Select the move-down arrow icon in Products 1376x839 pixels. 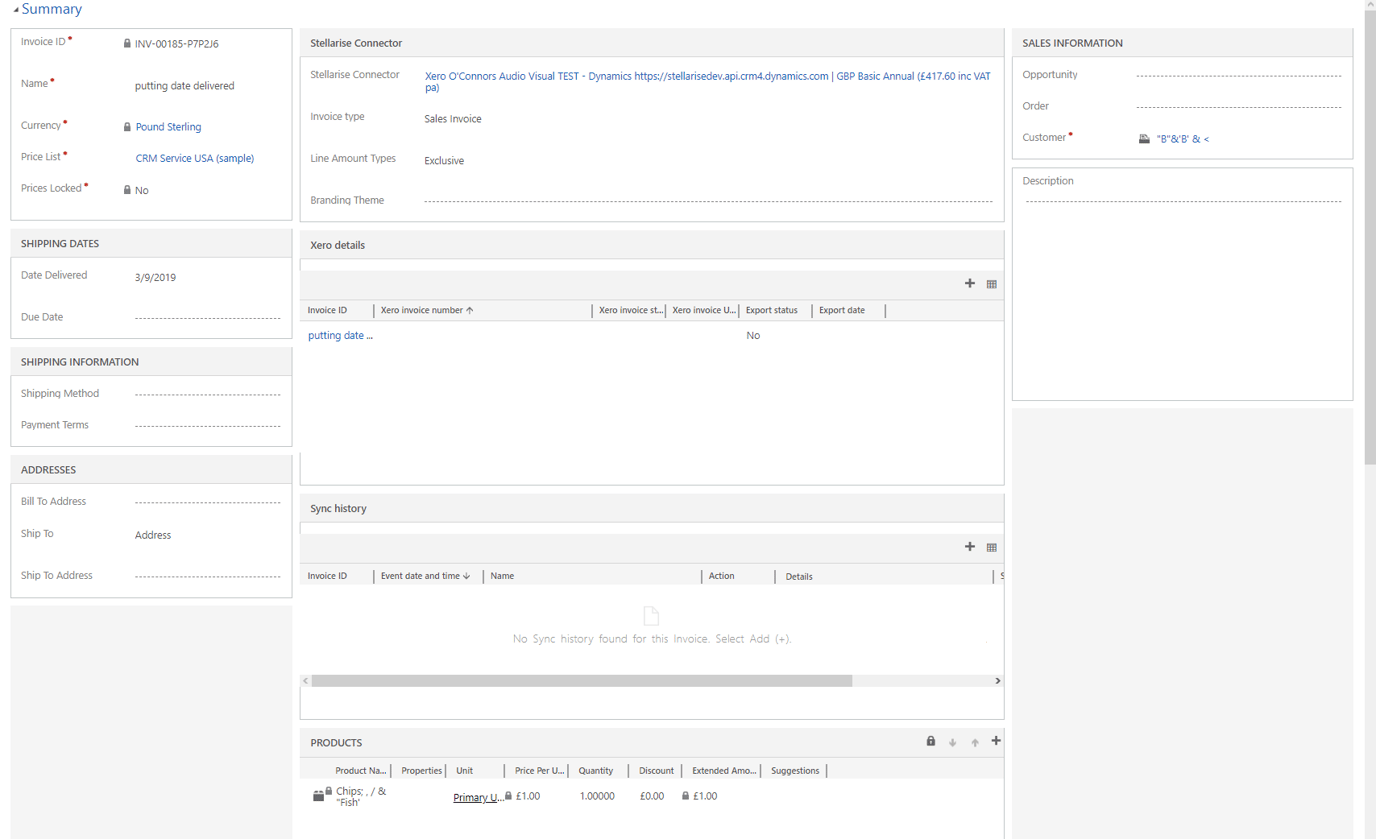pyautogui.click(x=952, y=740)
